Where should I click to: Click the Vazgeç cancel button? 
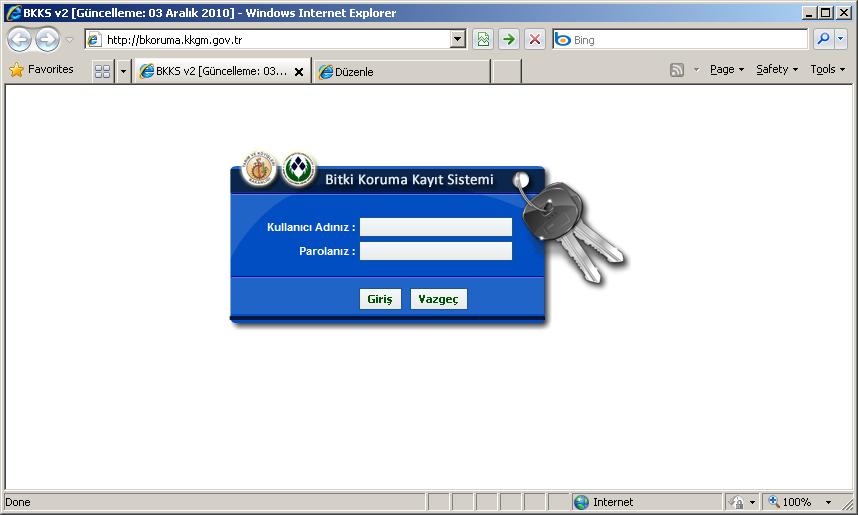[x=438, y=299]
